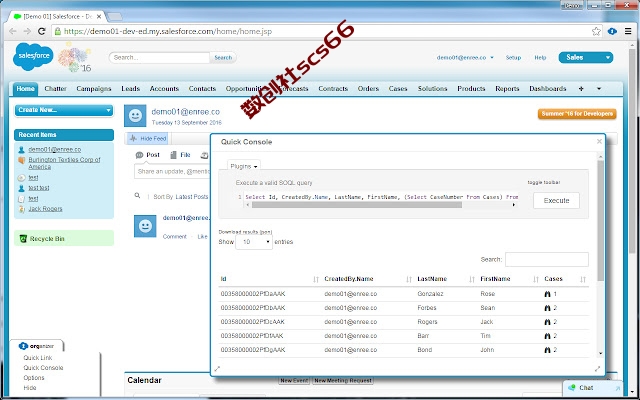The height and width of the screenshot is (400, 640).
Task: Open Cases binoculars icon for Rogers row
Action: 547,322
